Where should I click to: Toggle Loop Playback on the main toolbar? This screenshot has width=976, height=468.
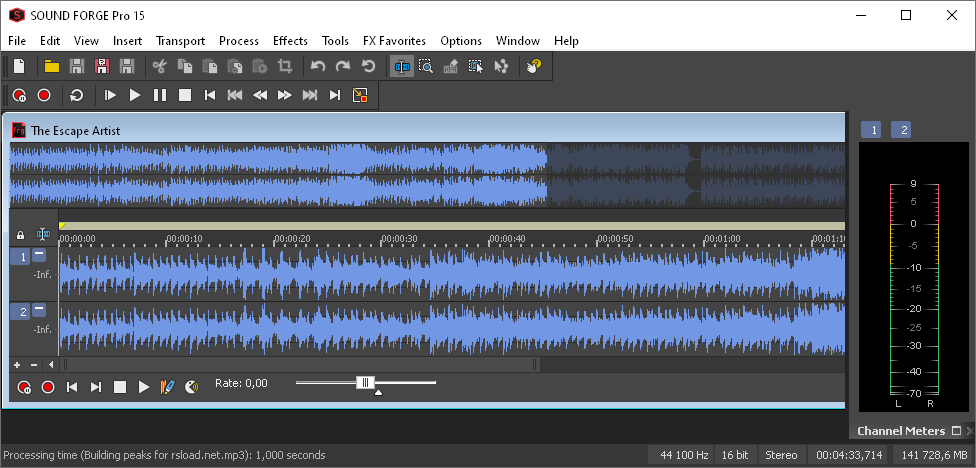tap(77, 95)
